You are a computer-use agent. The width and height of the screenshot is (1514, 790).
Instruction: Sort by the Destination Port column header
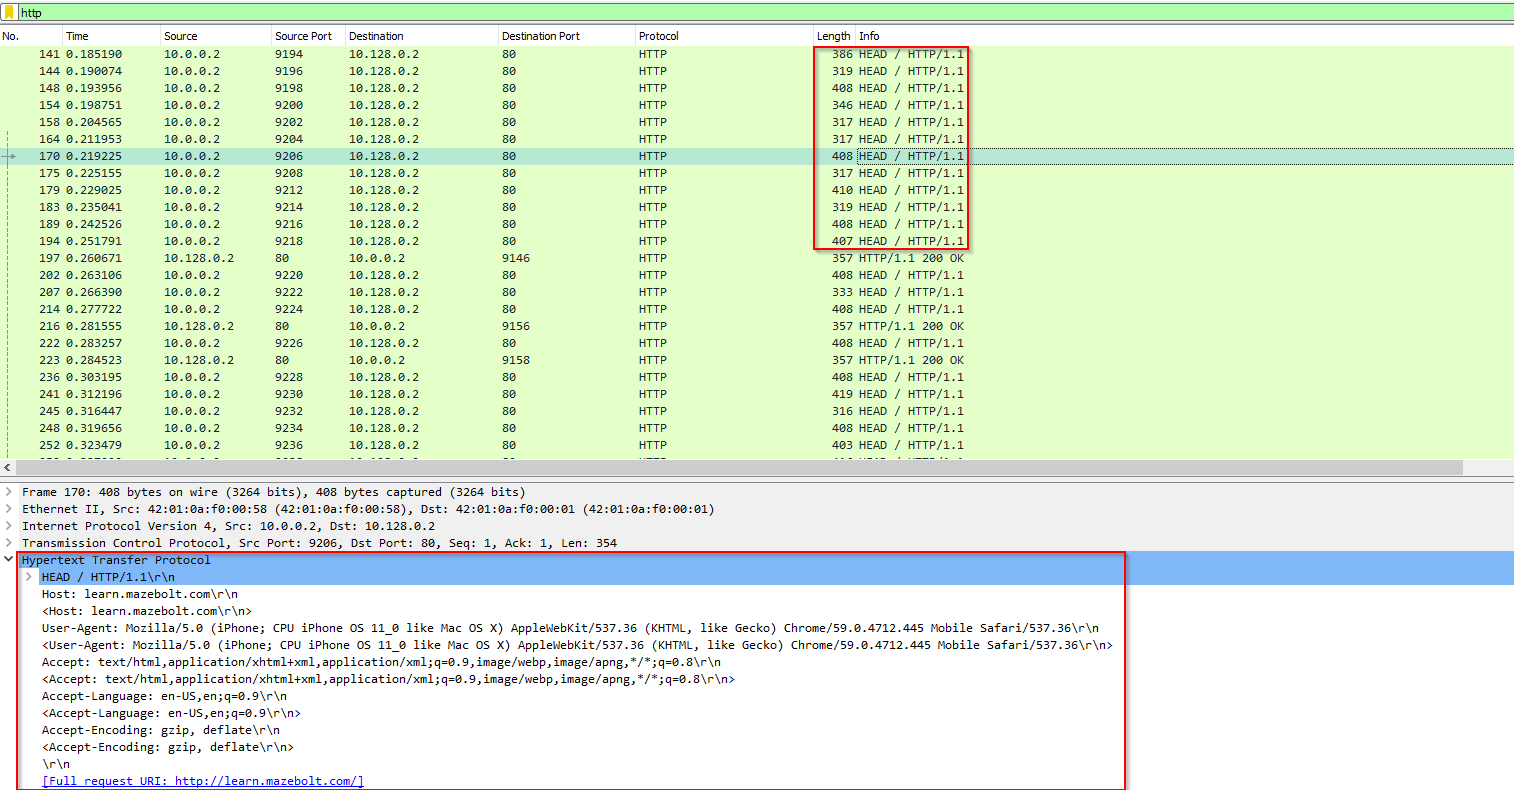(540, 36)
